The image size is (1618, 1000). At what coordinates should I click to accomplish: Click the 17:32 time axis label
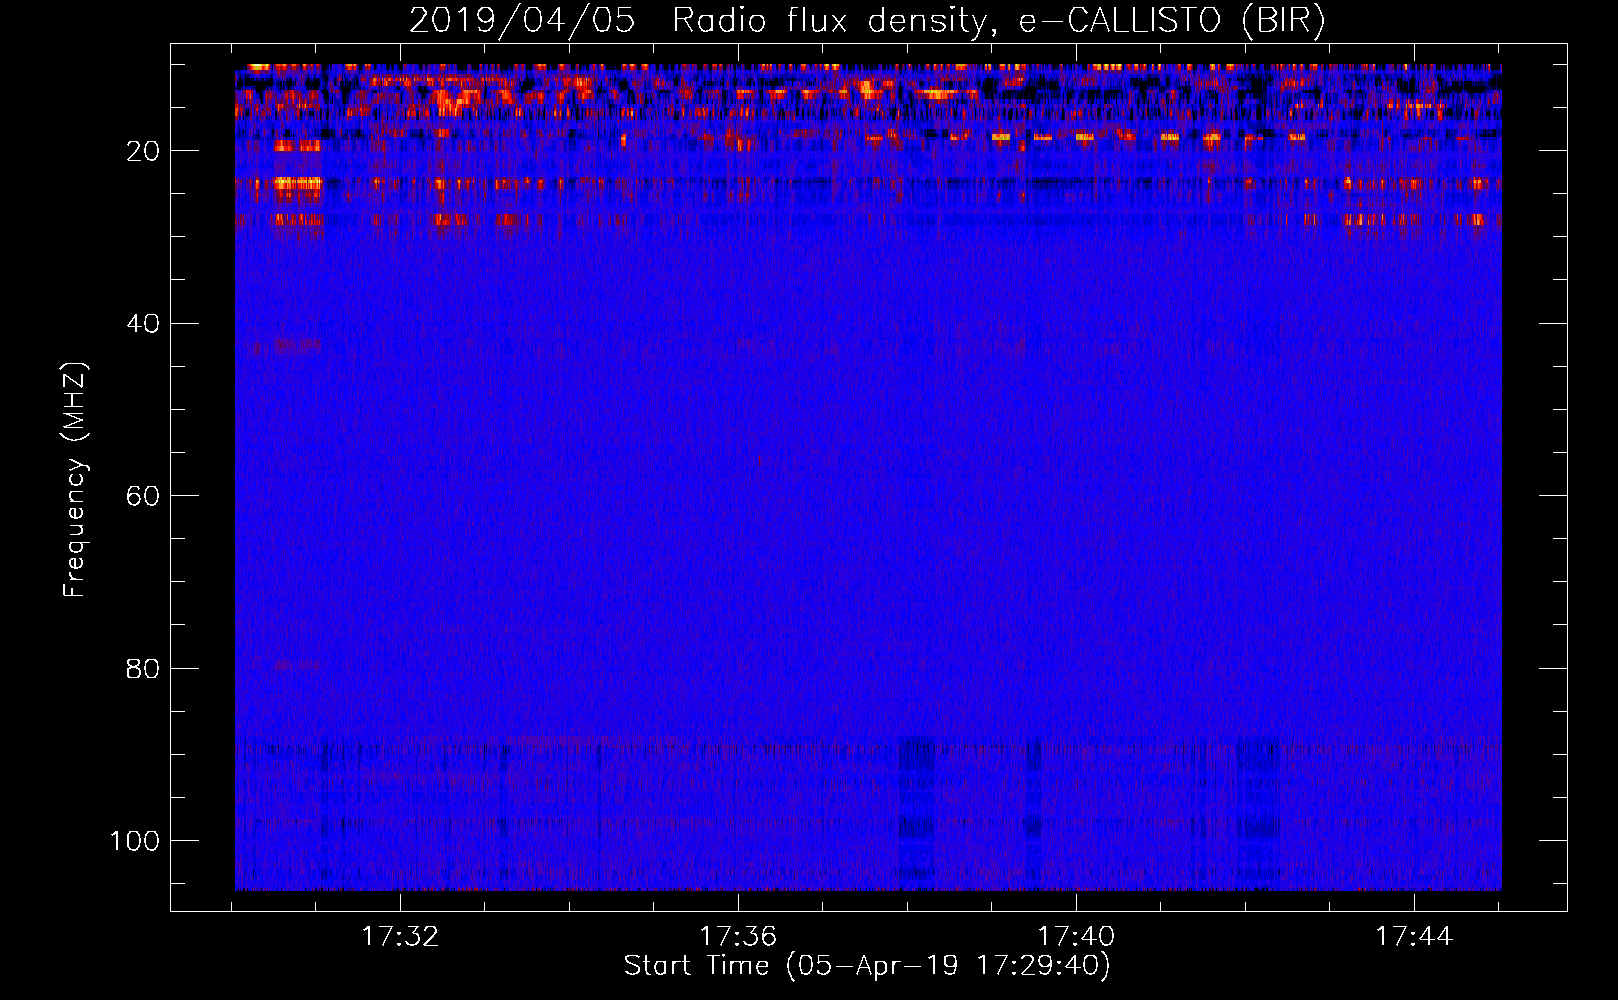(400, 937)
